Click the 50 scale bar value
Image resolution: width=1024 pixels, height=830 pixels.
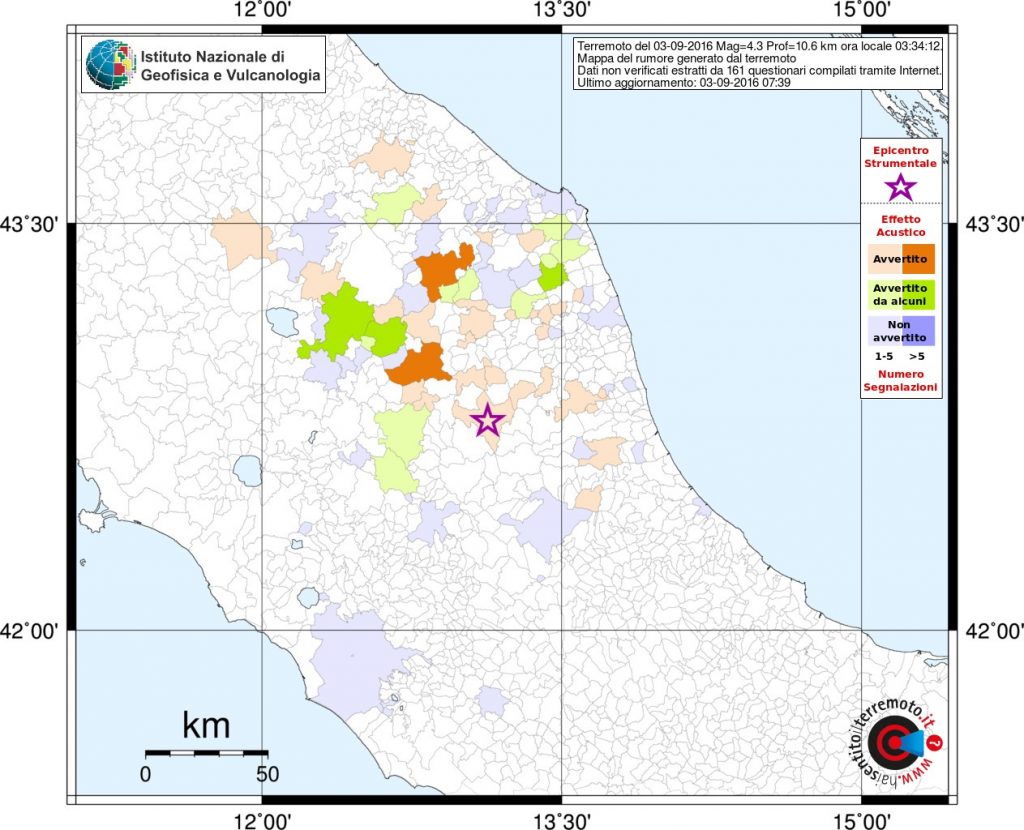point(268,774)
